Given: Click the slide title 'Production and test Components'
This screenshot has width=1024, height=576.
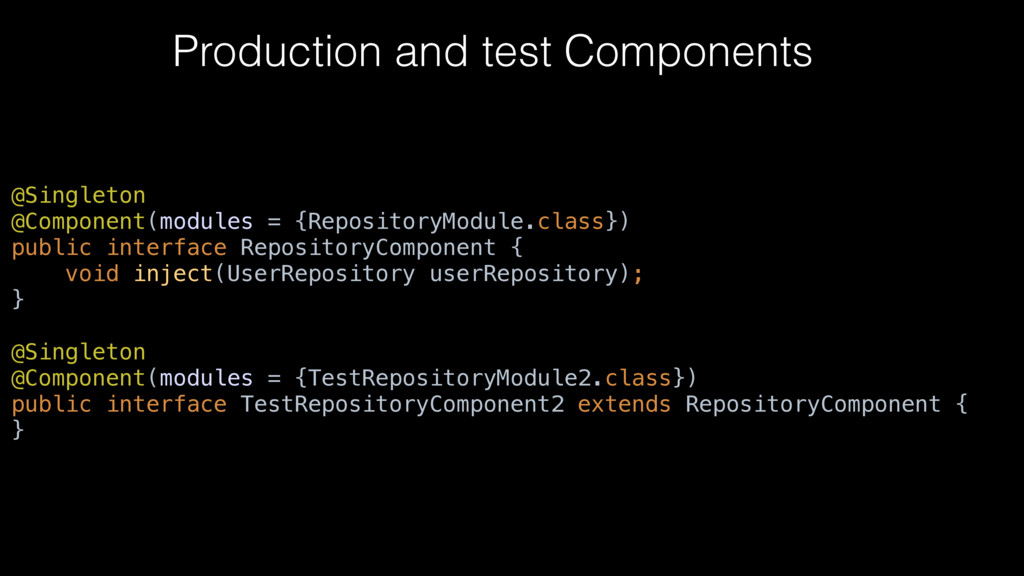Looking at the screenshot, I should click(492, 52).
